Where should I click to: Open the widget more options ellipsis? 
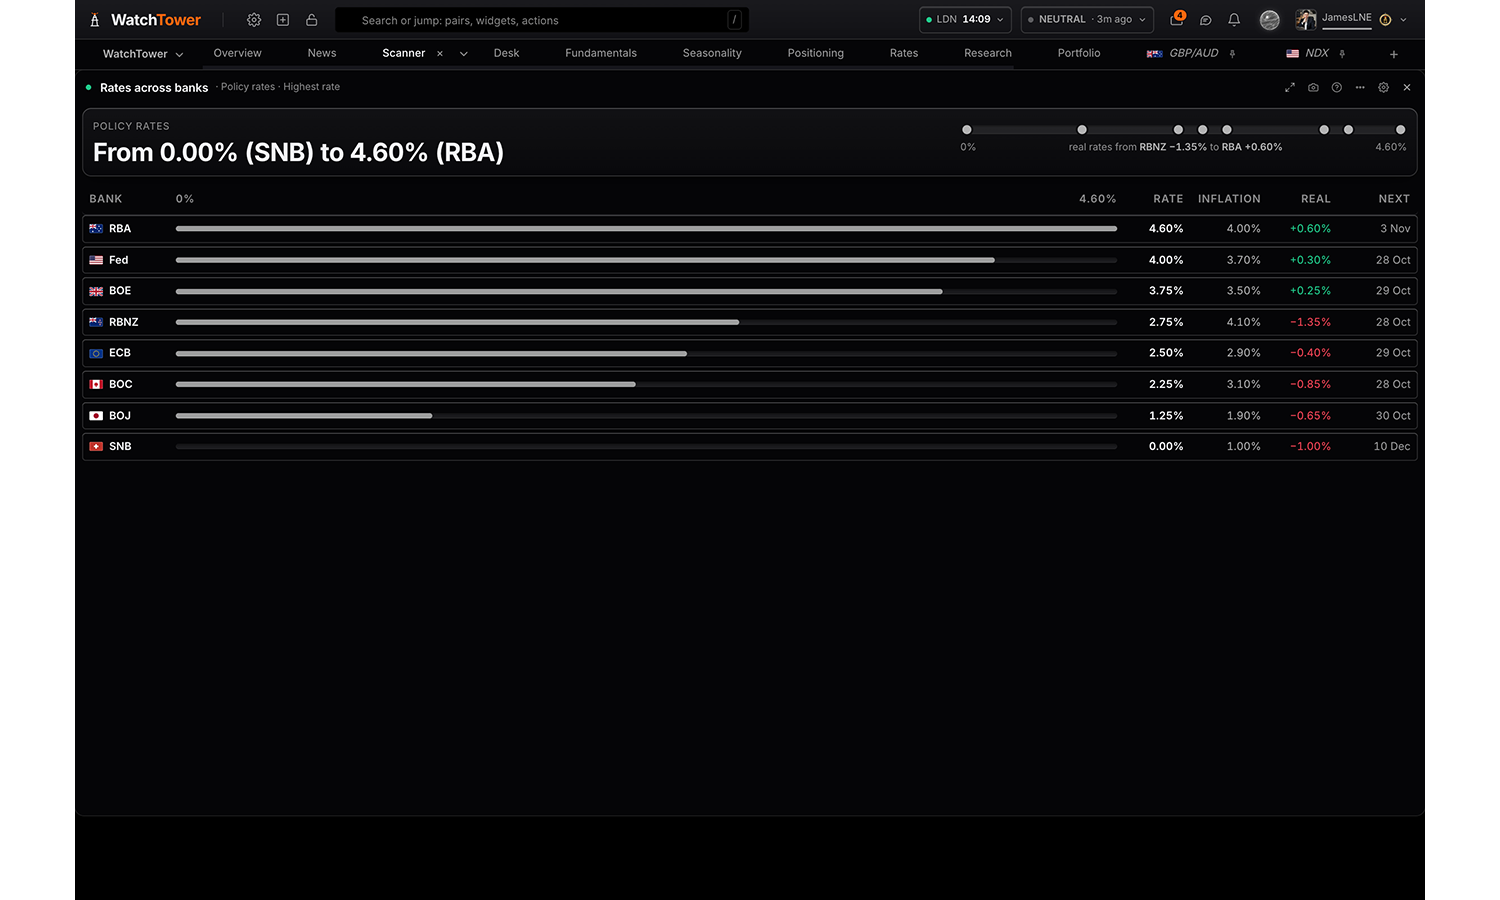point(1360,88)
